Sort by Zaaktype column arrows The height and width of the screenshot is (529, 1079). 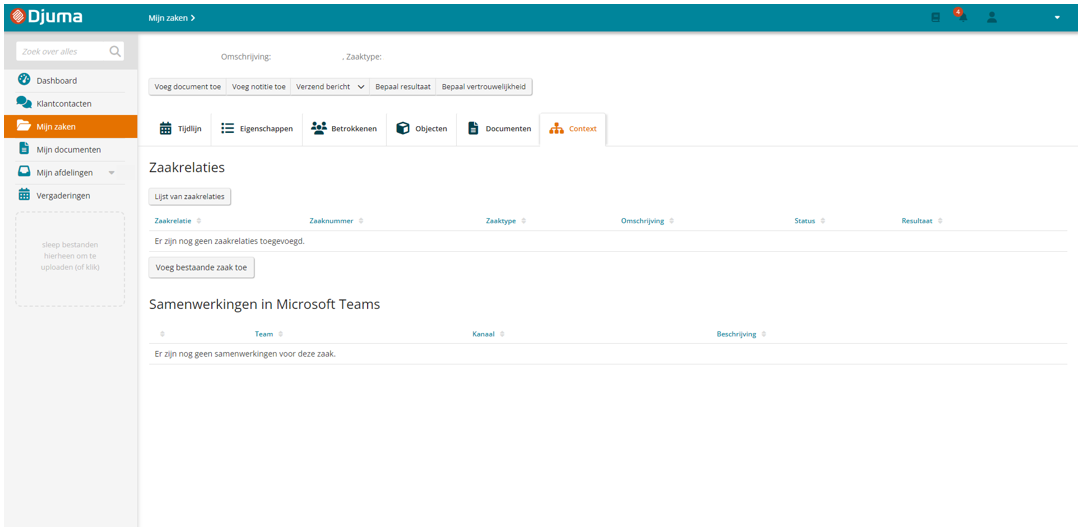(524, 221)
